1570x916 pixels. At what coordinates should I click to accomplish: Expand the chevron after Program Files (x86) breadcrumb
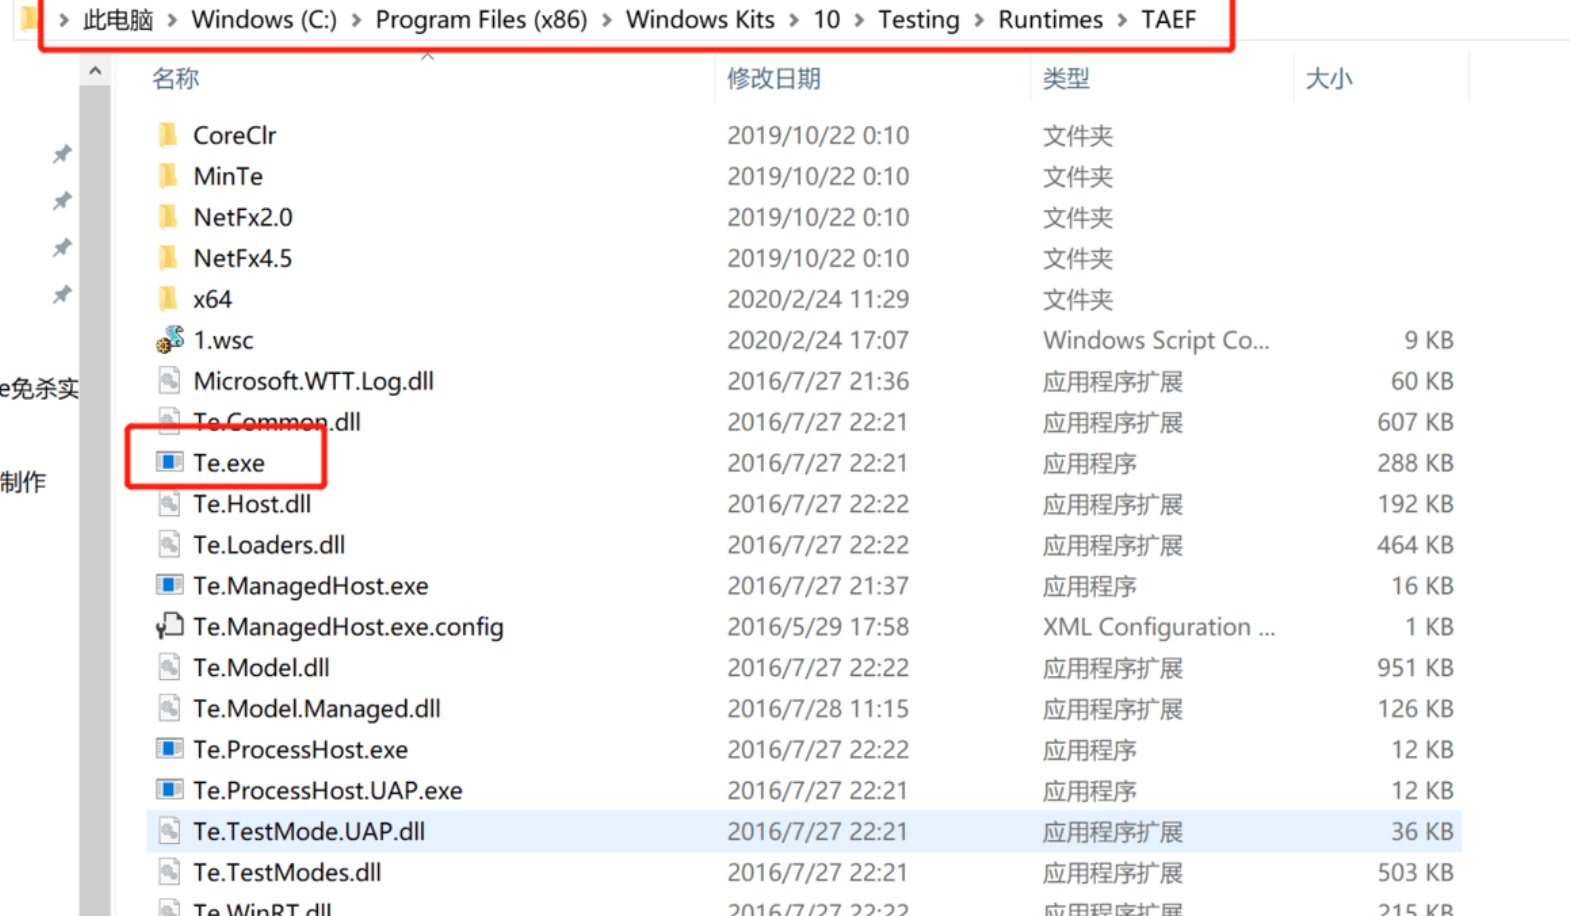[607, 20]
